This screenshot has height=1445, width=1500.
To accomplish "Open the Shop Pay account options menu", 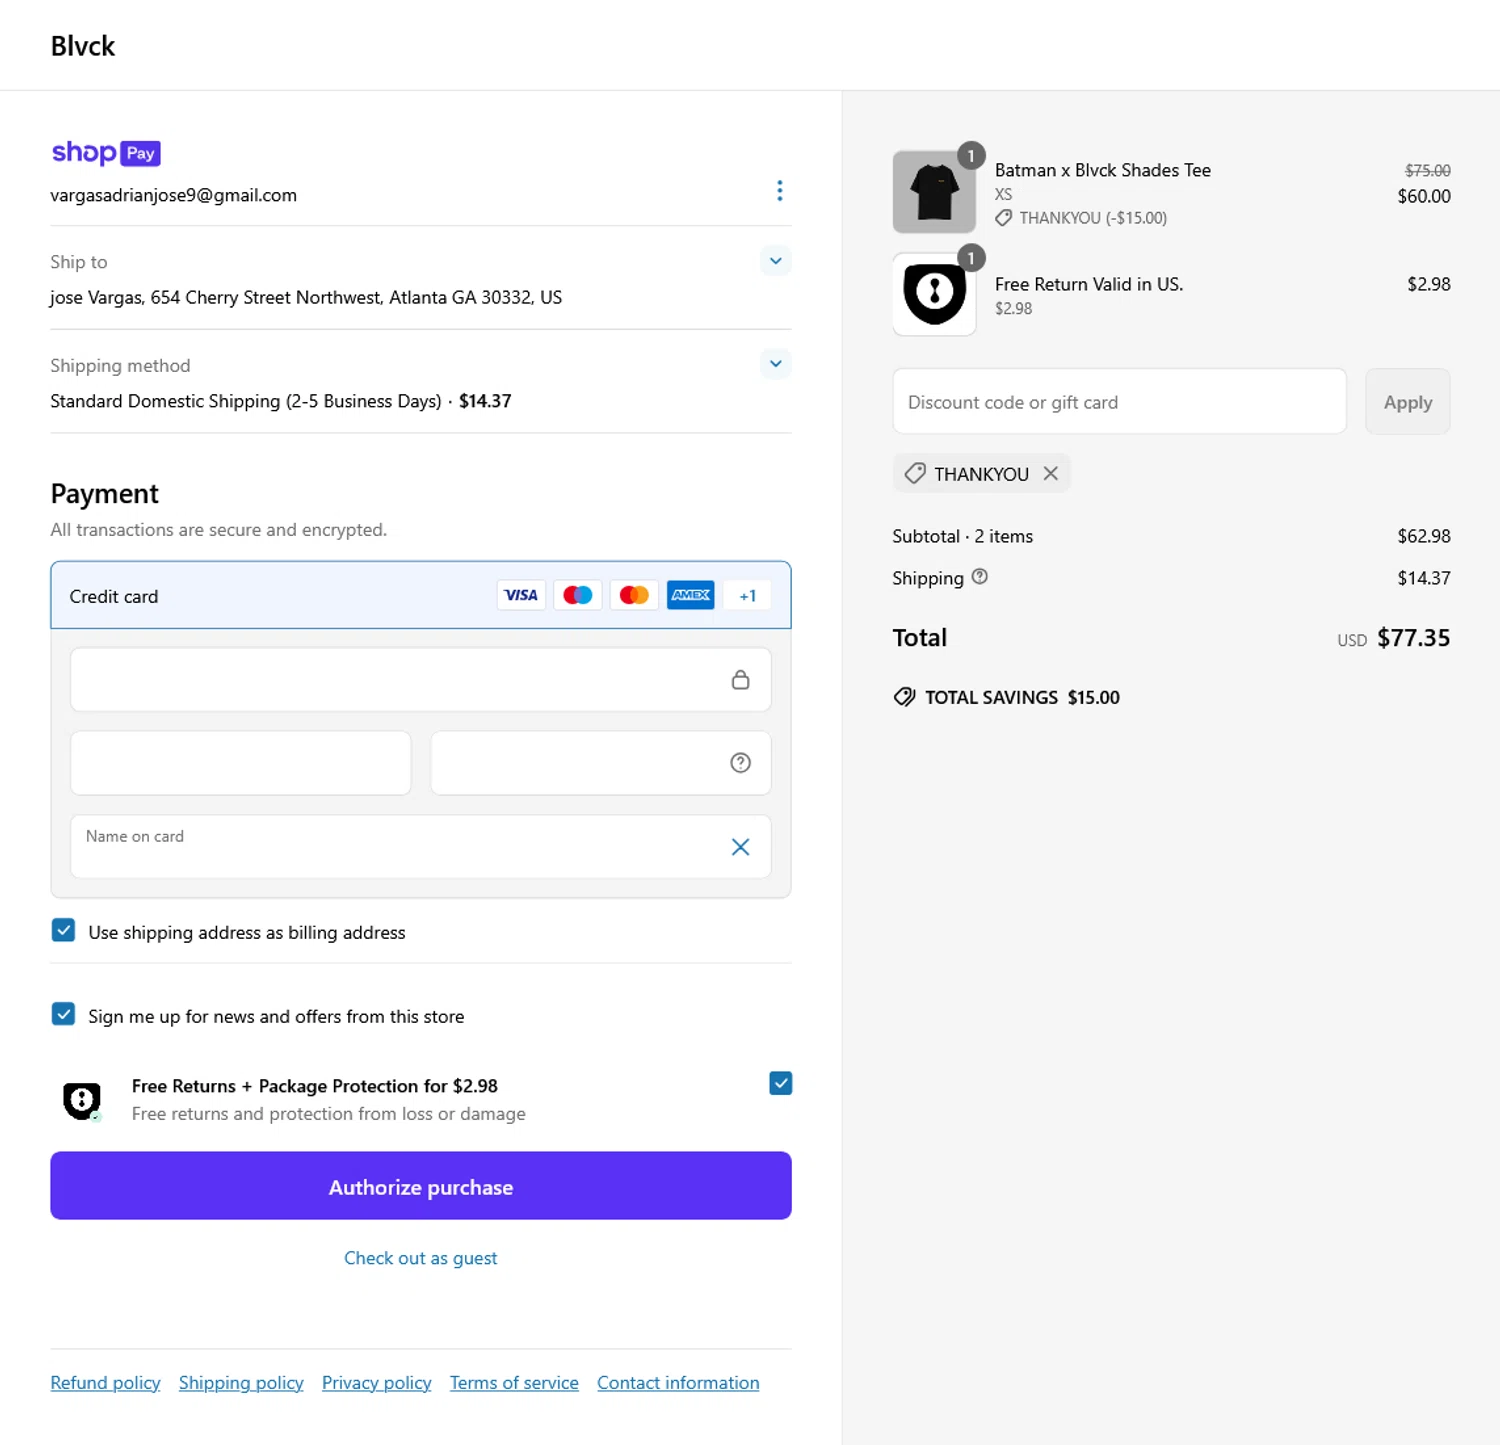I will pos(779,191).
